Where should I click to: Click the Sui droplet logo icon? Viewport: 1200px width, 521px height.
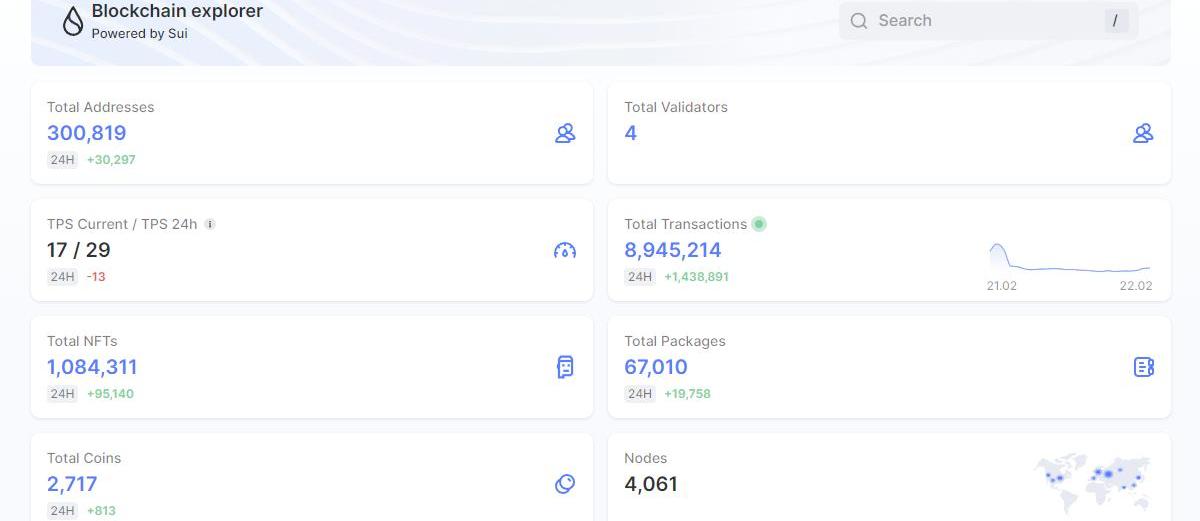(72, 21)
